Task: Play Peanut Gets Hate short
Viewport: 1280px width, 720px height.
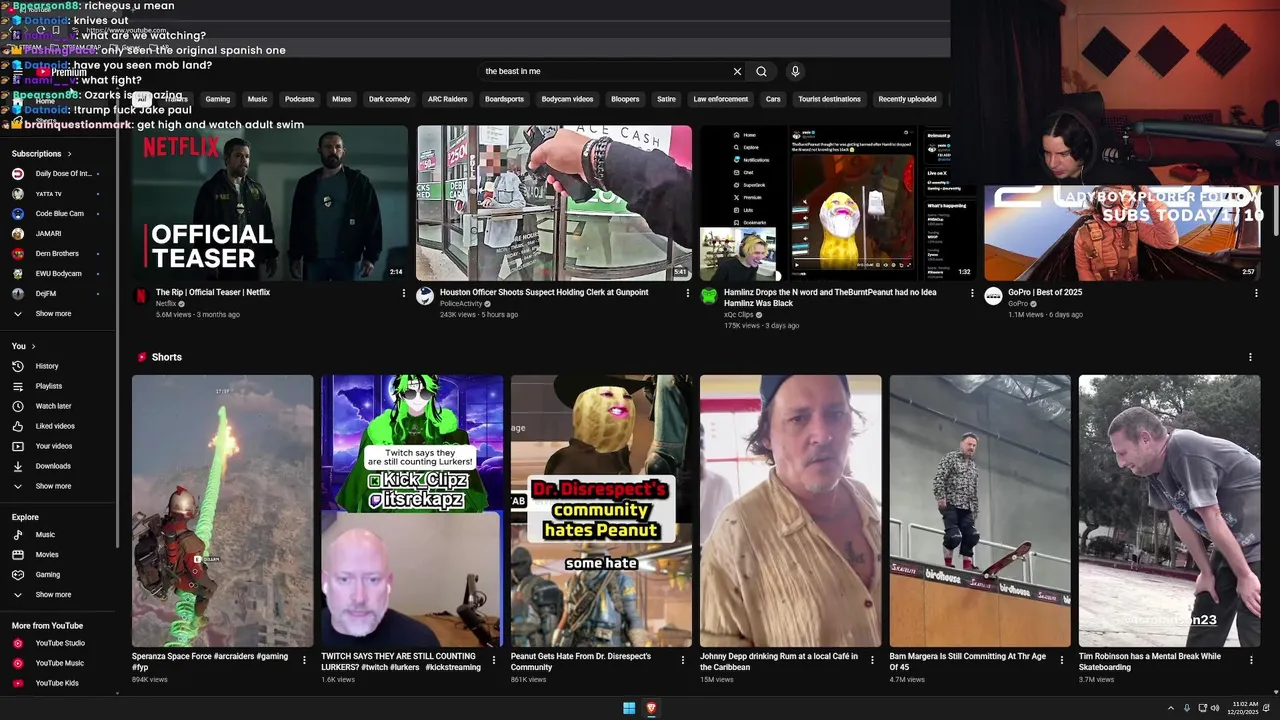Action: click(601, 511)
